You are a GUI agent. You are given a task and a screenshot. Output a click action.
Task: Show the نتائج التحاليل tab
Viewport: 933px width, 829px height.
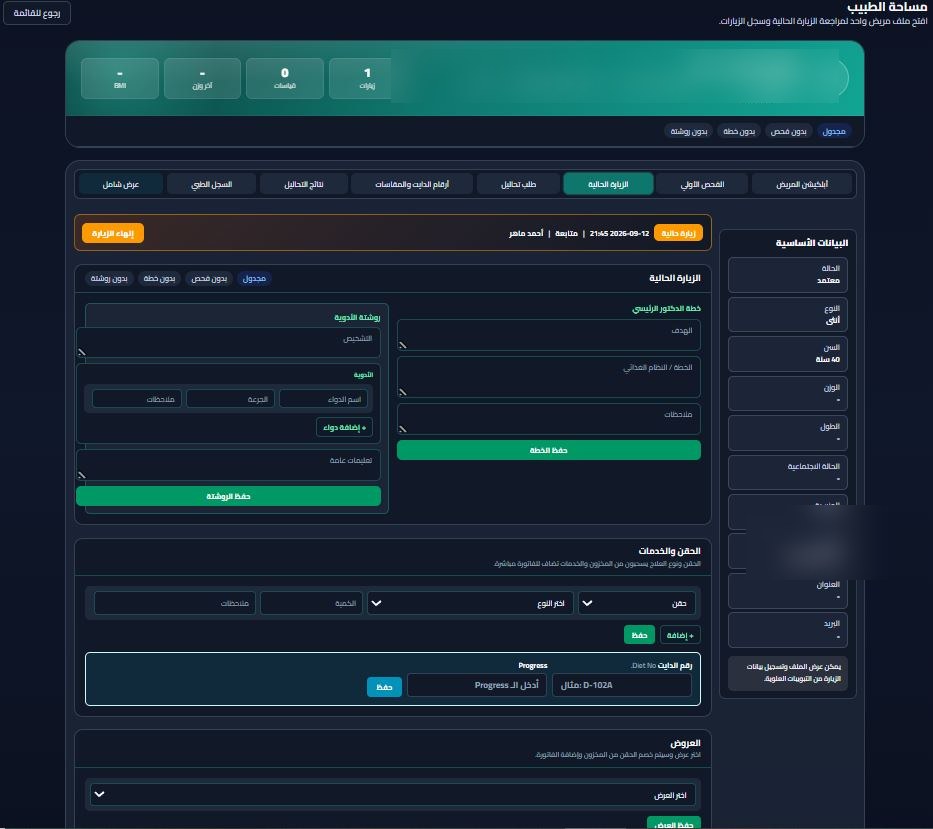pyautogui.click(x=303, y=184)
